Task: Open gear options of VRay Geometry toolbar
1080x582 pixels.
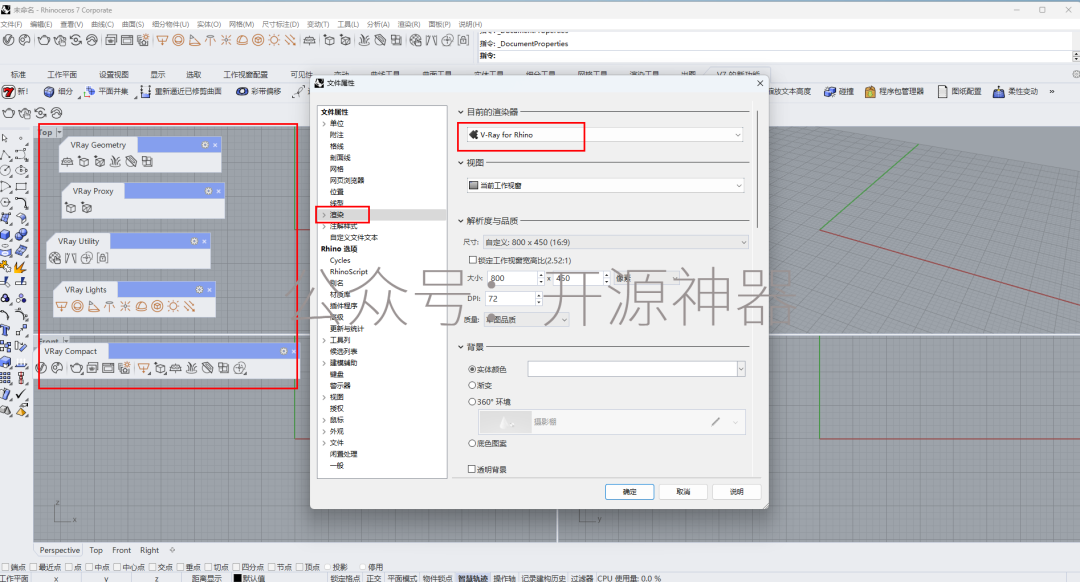Action: pyautogui.click(x=205, y=145)
